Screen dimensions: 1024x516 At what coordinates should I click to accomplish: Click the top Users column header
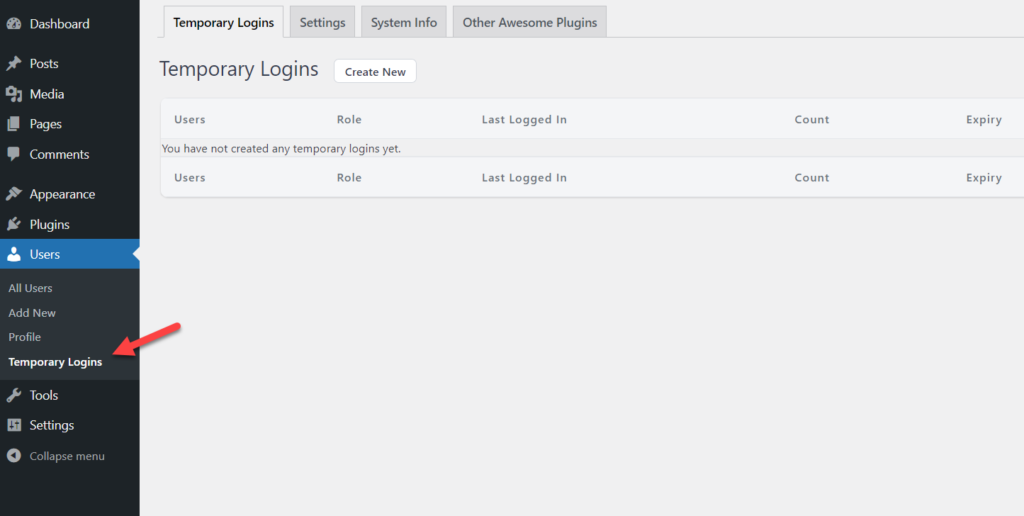click(189, 120)
